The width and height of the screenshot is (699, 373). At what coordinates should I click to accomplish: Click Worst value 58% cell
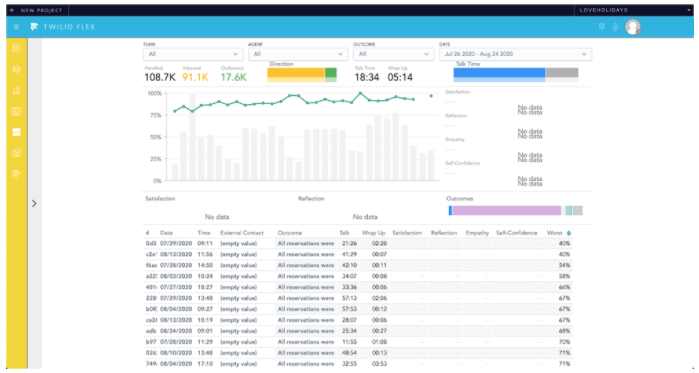point(564,276)
